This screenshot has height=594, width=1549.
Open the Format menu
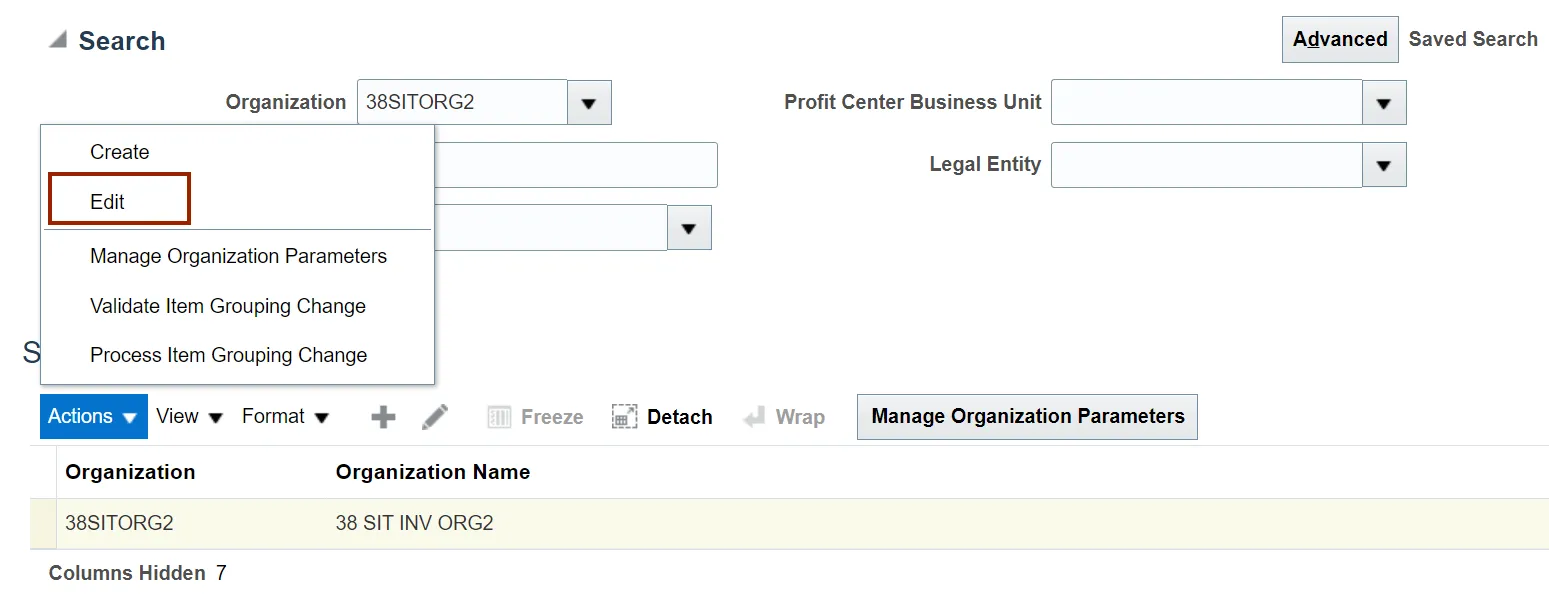[x=285, y=417]
